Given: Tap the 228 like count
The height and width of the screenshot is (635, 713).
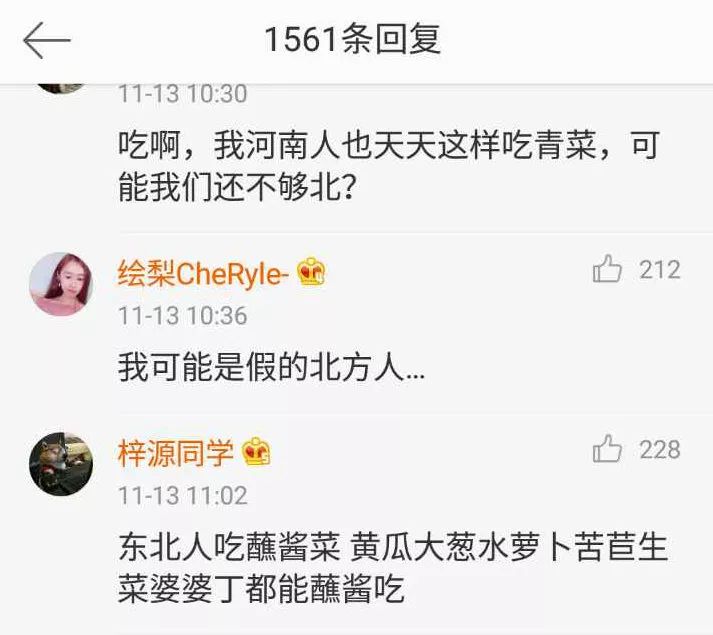Looking at the screenshot, I should [x=660, y=449].
